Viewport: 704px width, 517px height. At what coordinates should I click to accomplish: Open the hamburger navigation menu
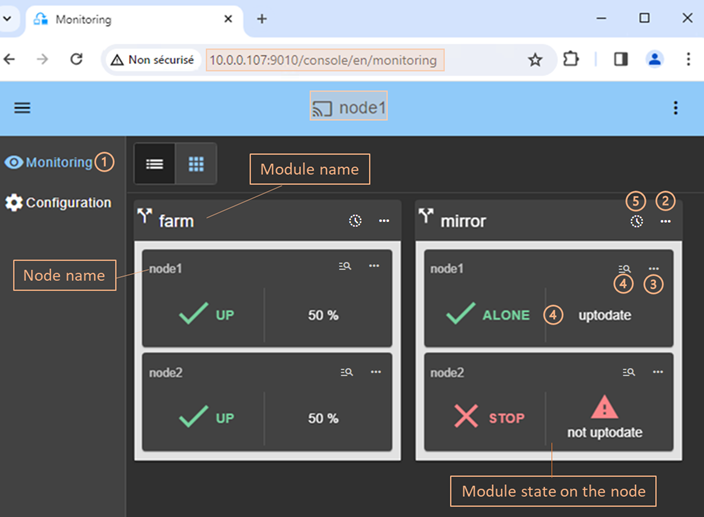[x=22, y=108]
